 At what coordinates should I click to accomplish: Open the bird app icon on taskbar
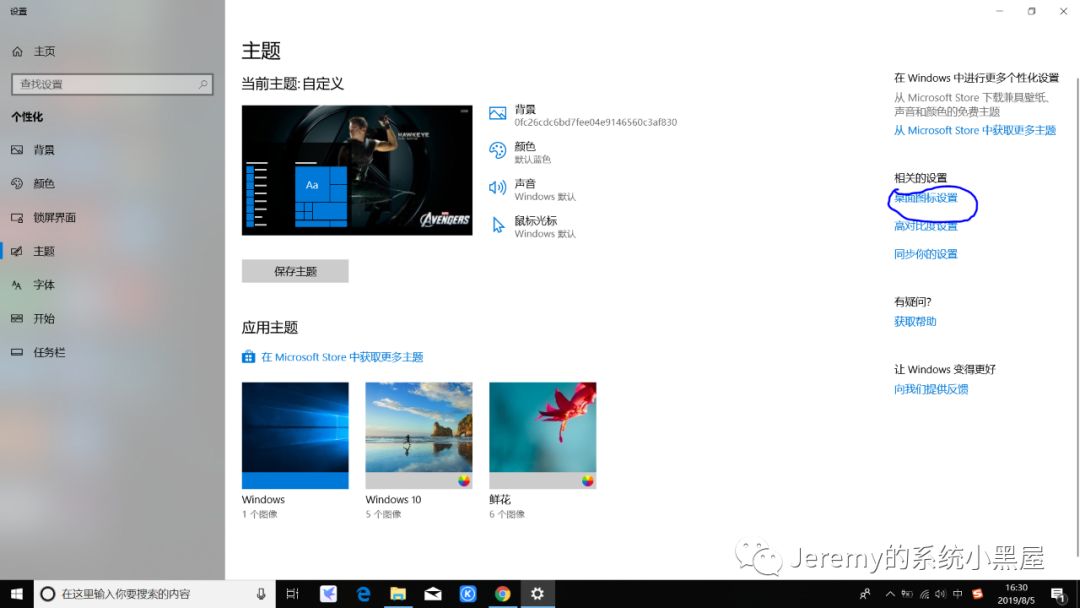(x=329, y=594)
